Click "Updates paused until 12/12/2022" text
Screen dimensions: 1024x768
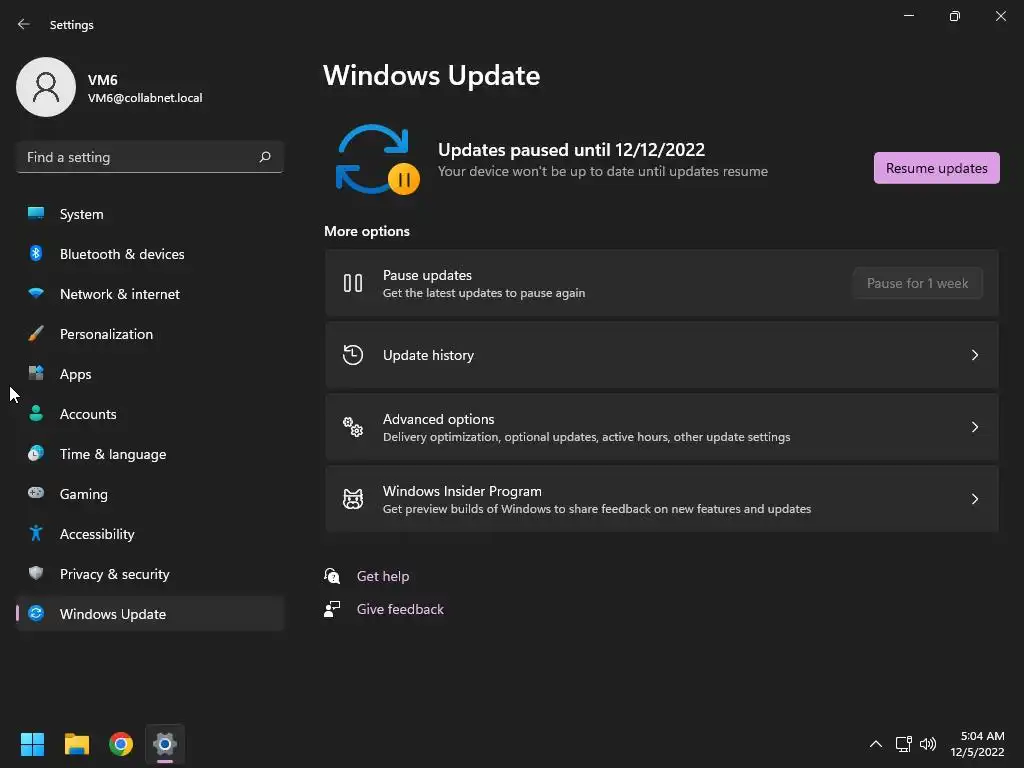571,150
